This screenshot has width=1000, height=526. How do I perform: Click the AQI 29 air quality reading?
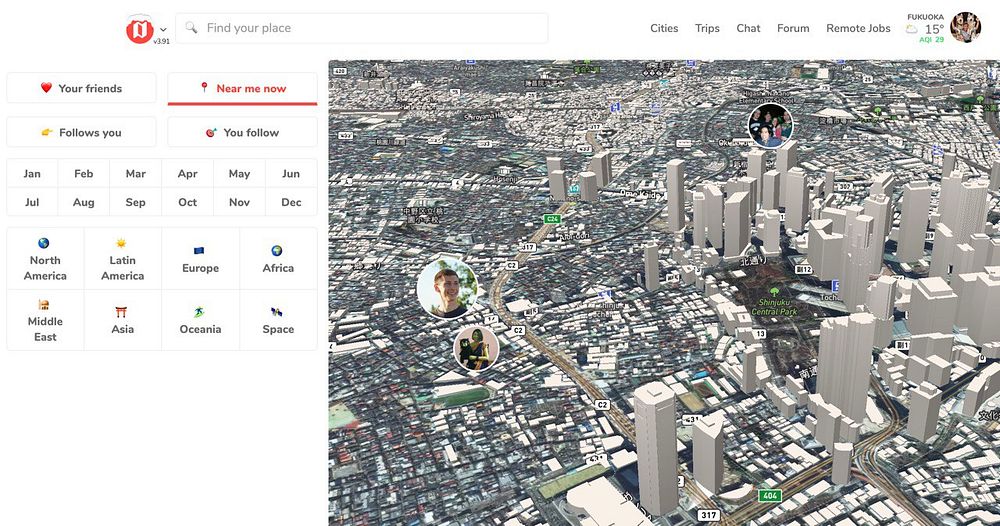[x=931, y=40]
